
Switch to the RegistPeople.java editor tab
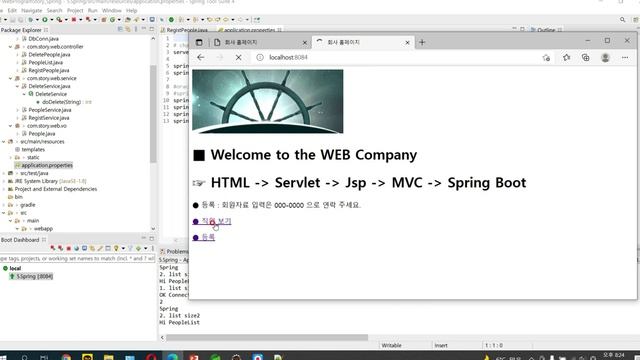[x=186, y=30]
